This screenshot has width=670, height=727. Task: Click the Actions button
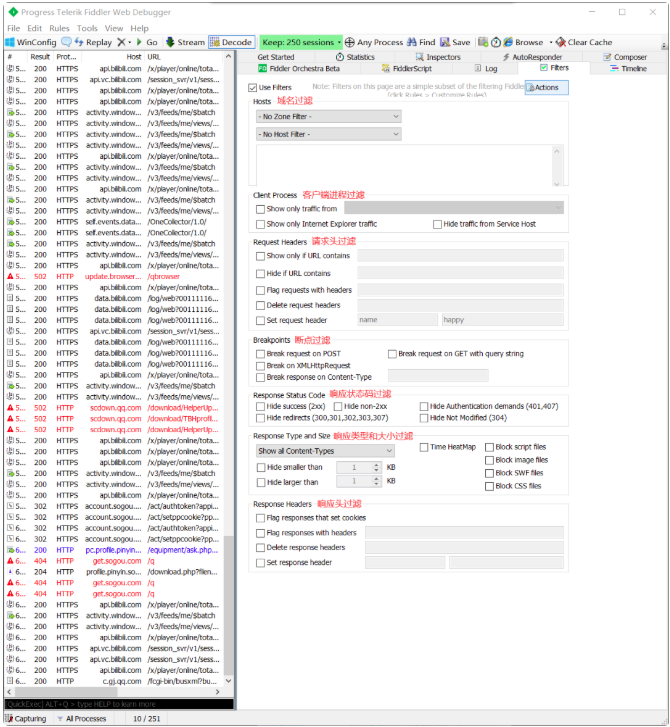(547, 88)
